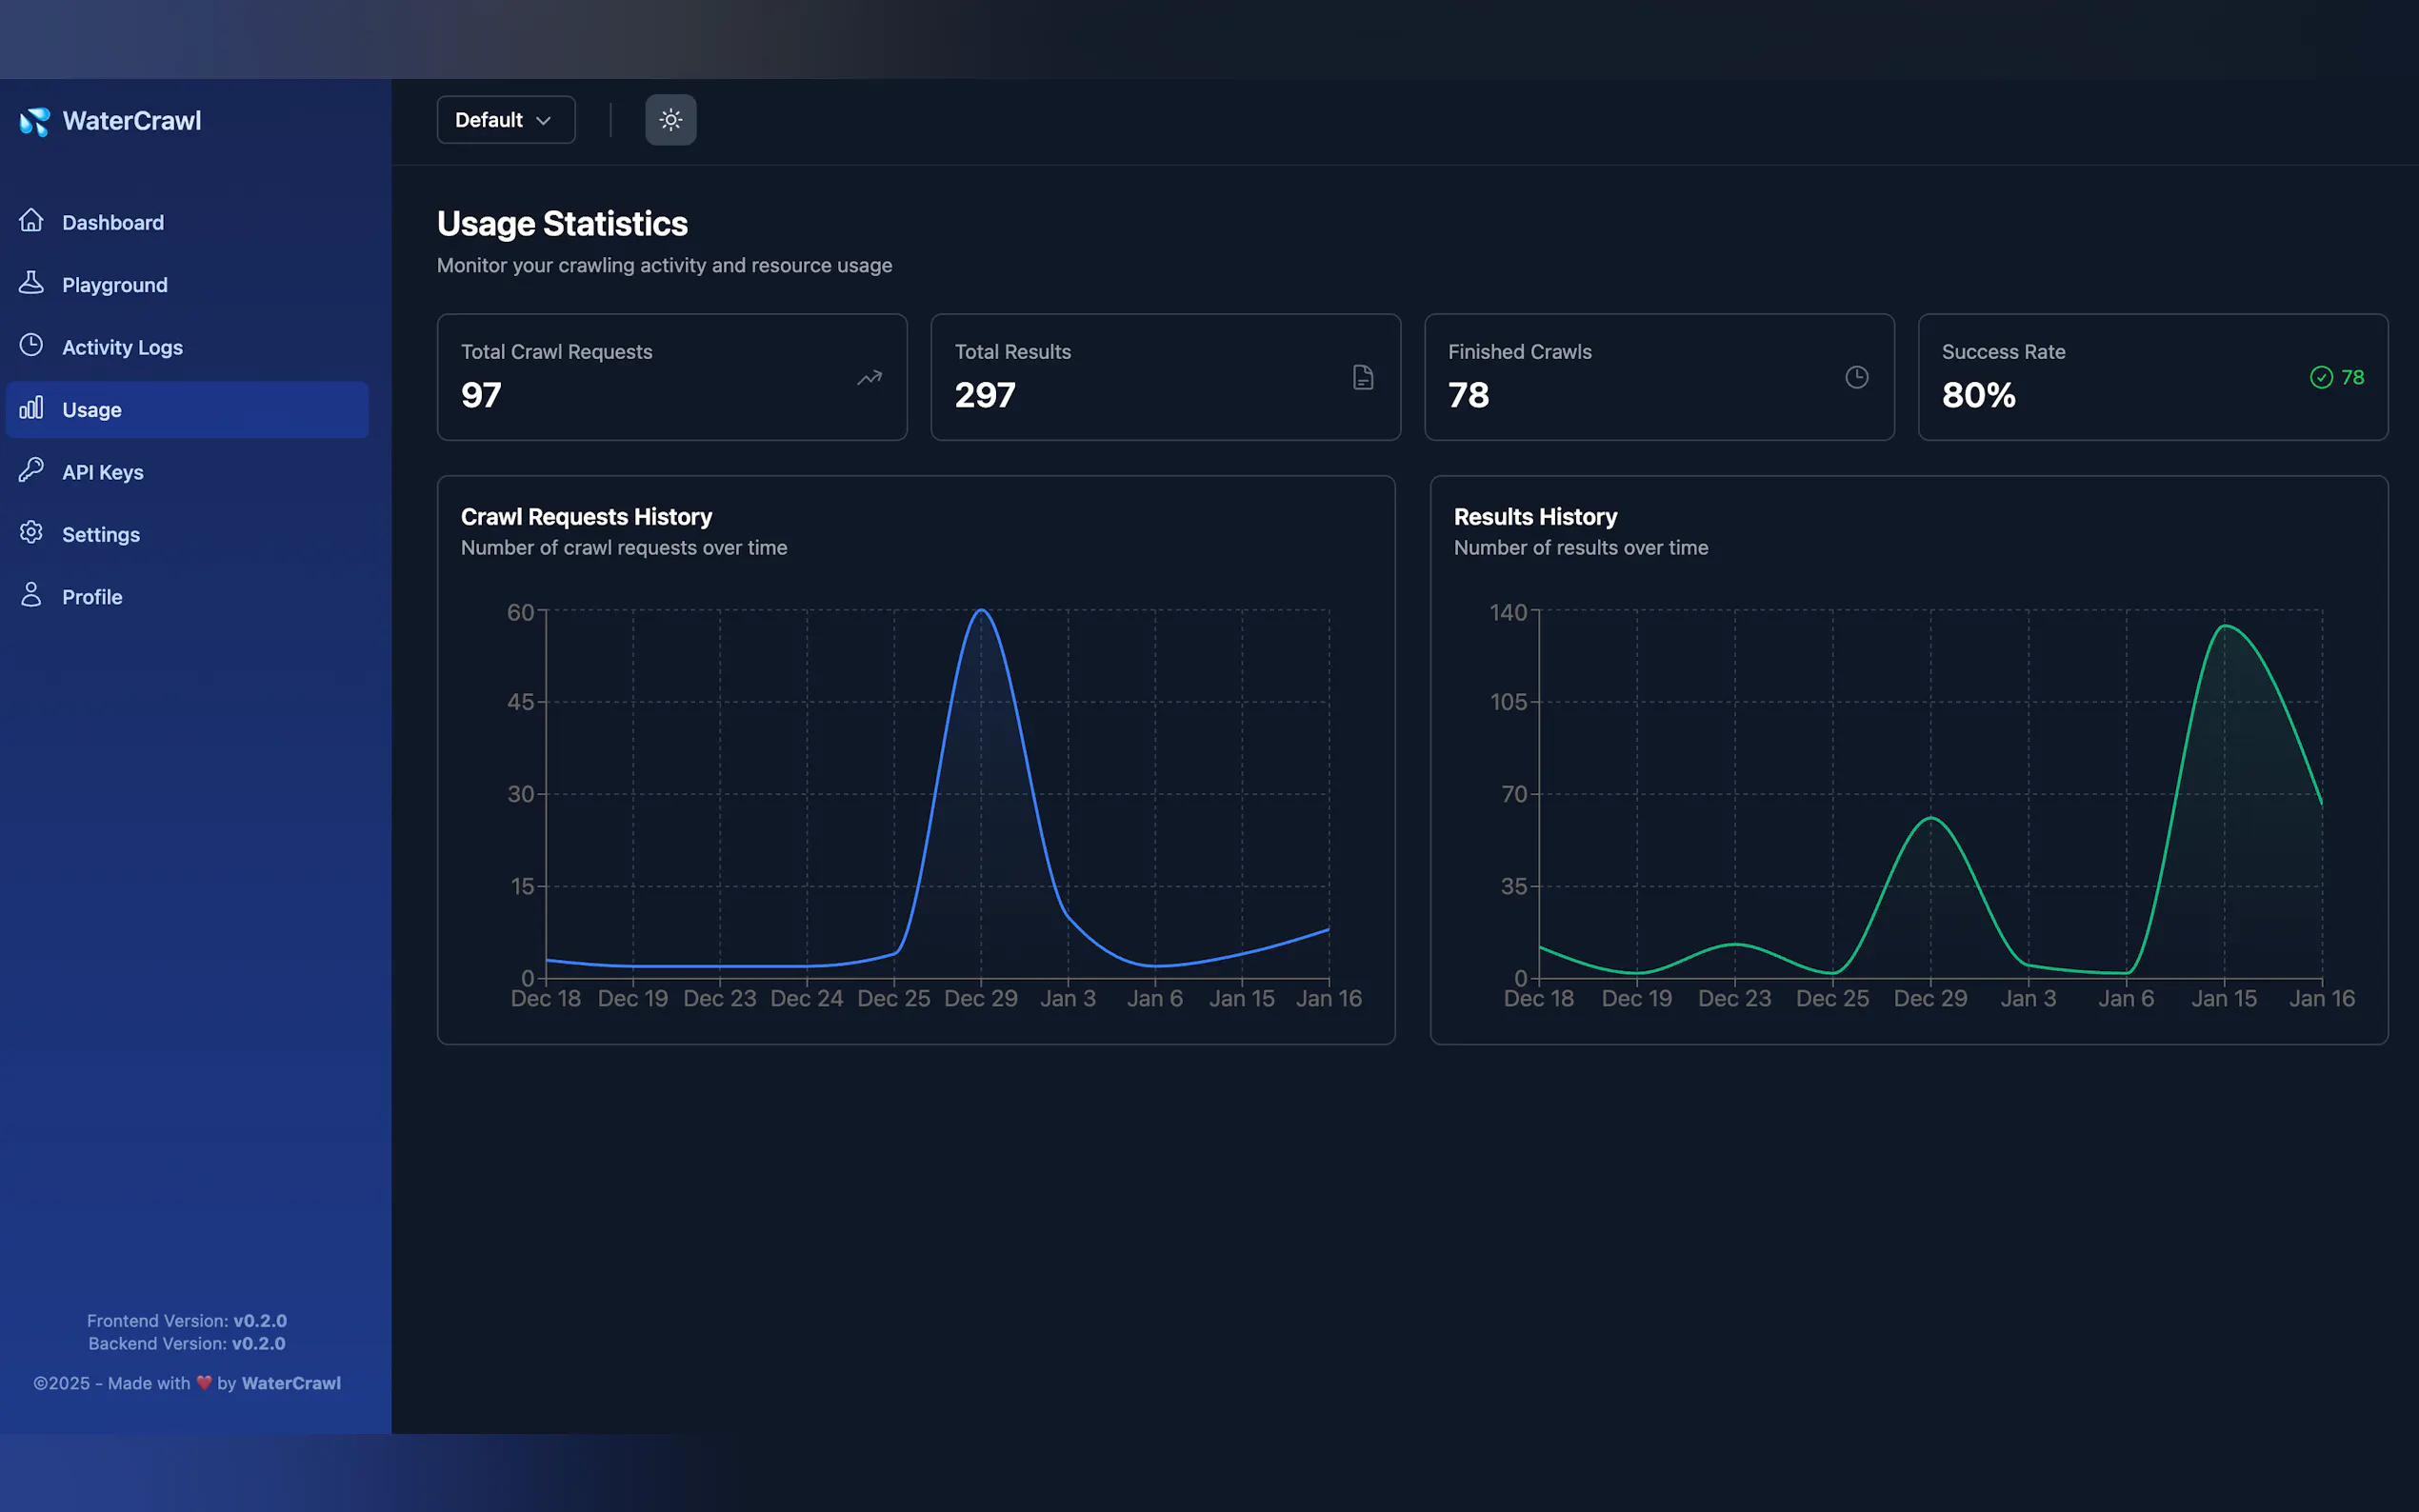The image size is (2419, 1512).
Task: Click clock icon in Finished Crawls card
Action: (1856, 377)
